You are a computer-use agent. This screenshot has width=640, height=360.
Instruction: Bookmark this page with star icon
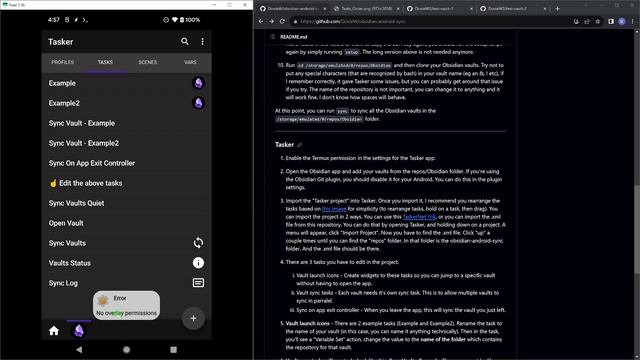tap(598, 21)
